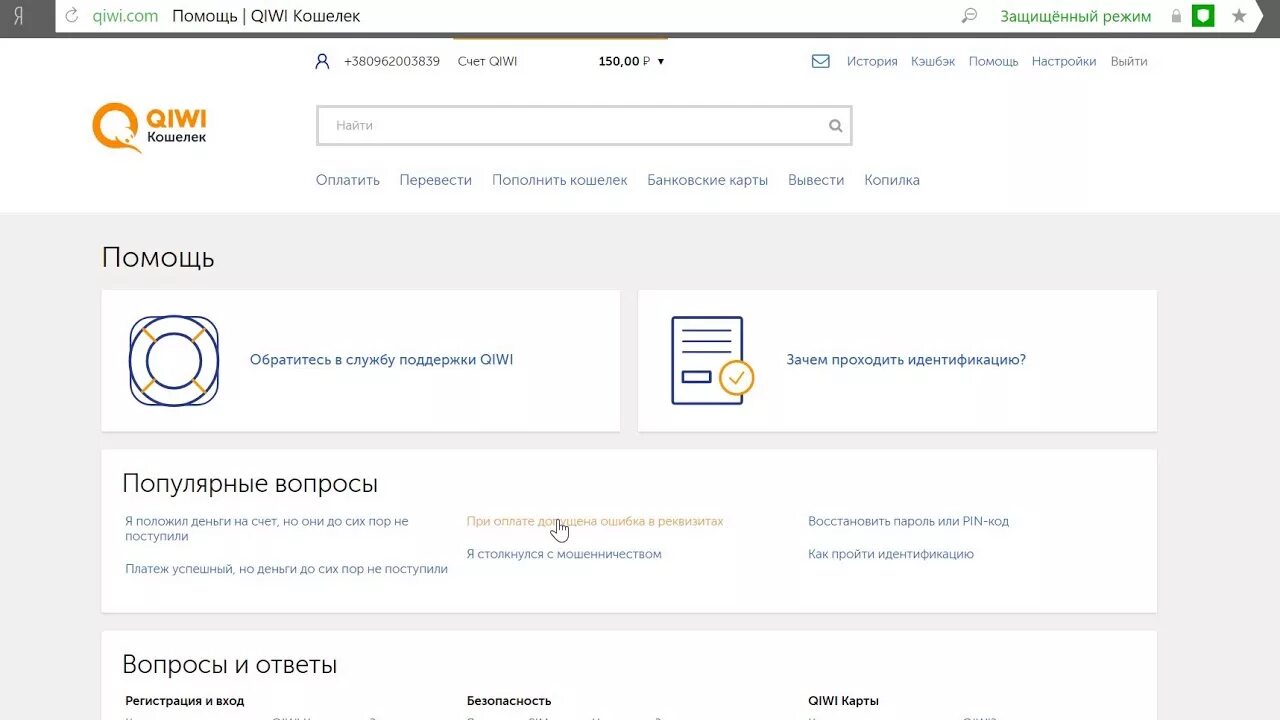Image resolution: width=1280 pixels, height=720 pixels.
Task: Click Обратитесь в службу поддержки QIWI
Action: [381, 360]
